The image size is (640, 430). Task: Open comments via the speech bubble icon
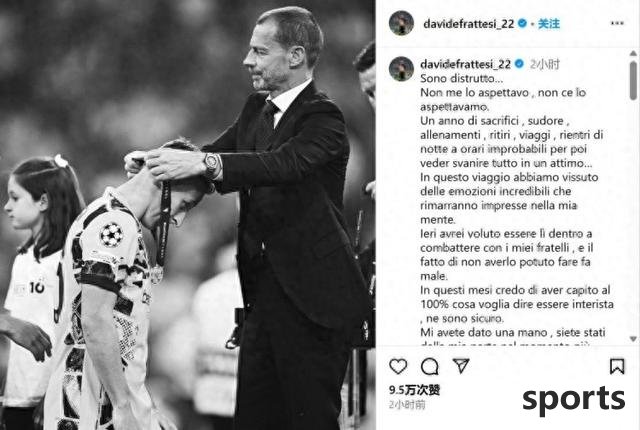pyautogui.click(x=429, y=366)
